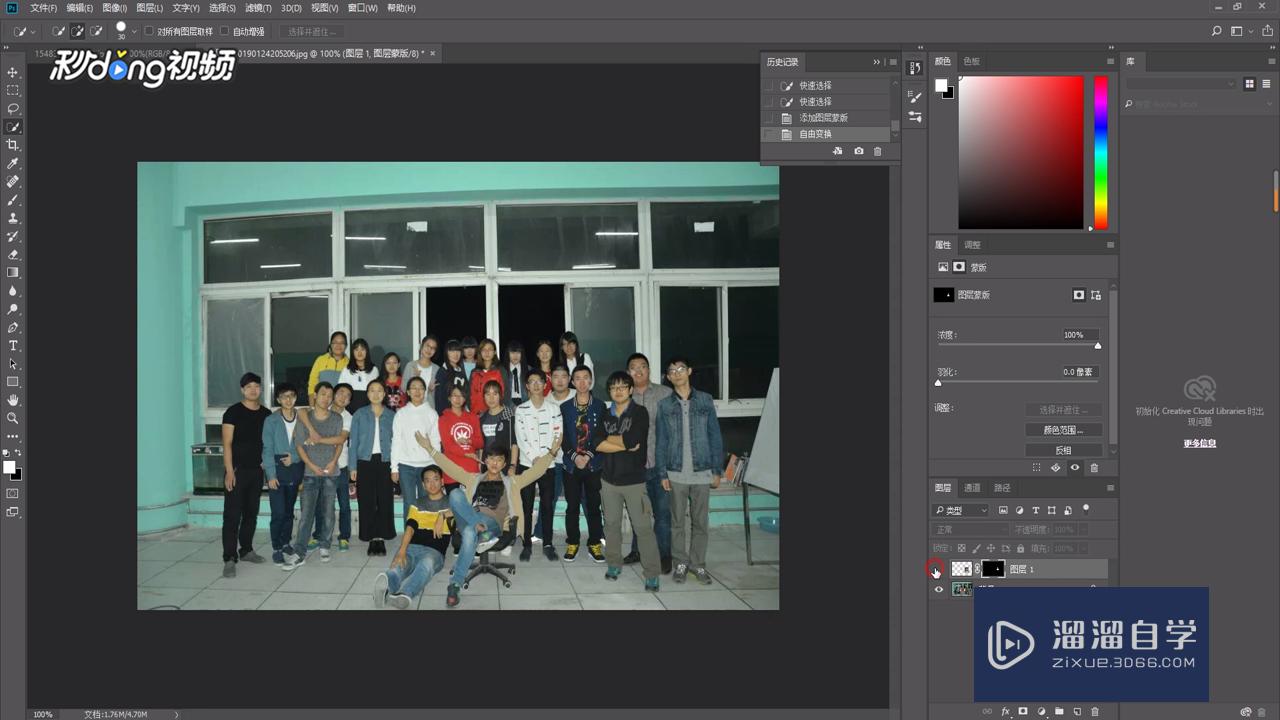
Task: Create a new layer group
Action: click(x=1059, y=711)
